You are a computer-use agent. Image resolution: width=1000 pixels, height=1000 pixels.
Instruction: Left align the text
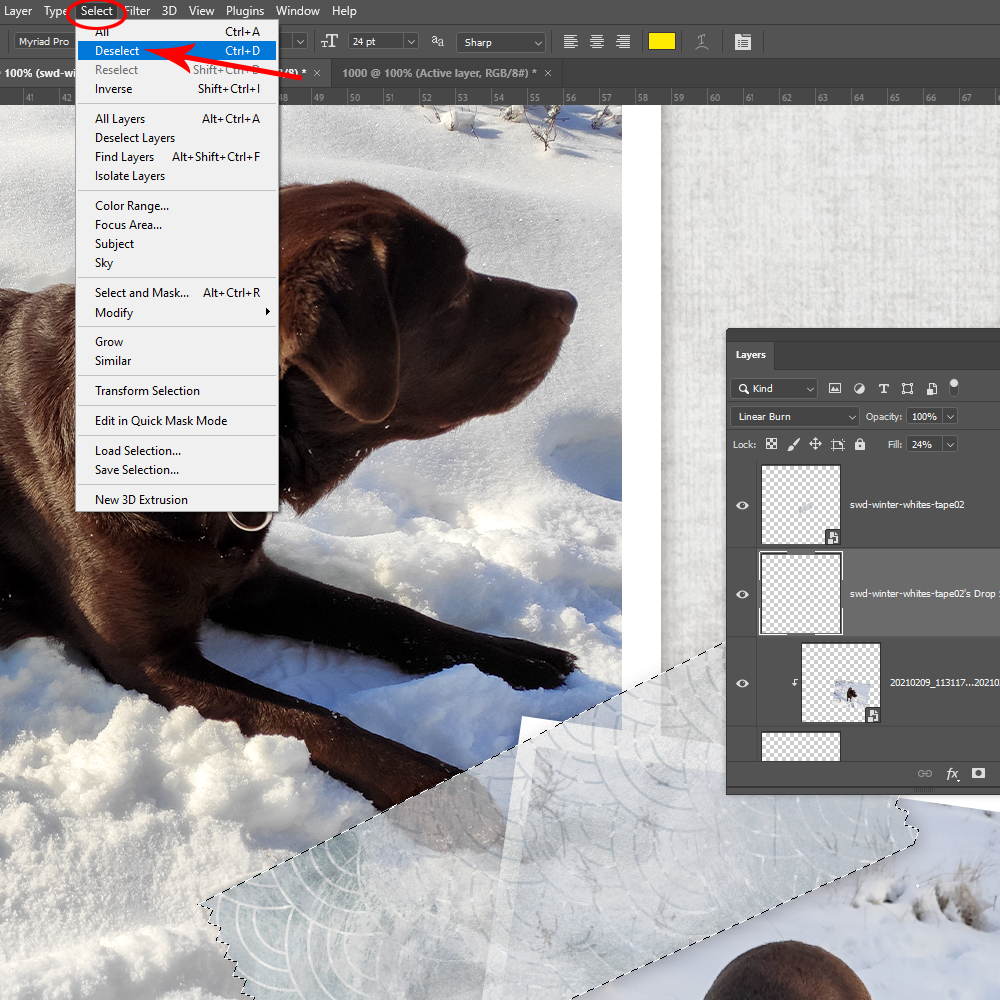[571, 42]
